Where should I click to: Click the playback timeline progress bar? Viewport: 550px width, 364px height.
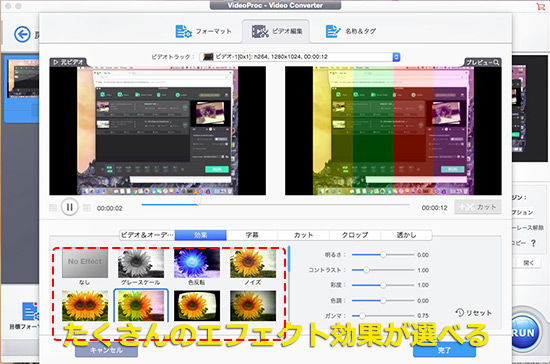tap(275, 204)
